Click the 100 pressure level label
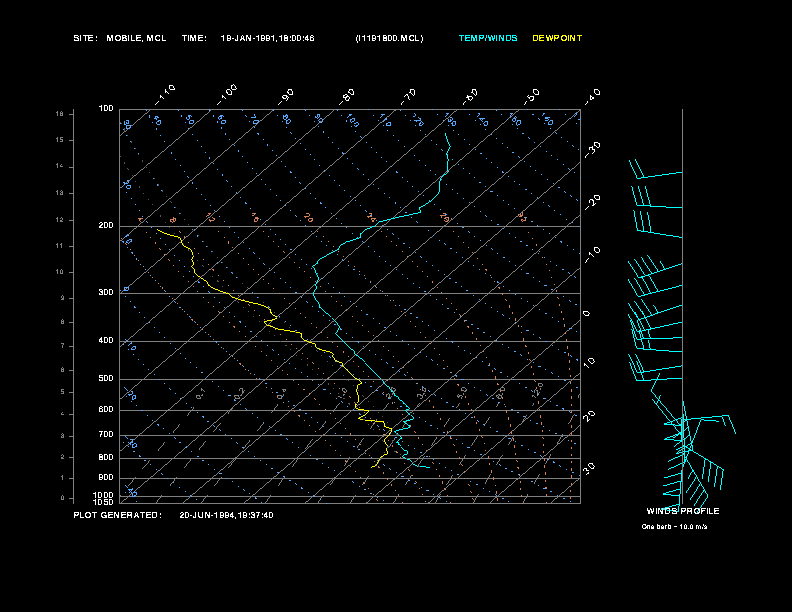Screen dimensions: 792x612 point(106,109)
